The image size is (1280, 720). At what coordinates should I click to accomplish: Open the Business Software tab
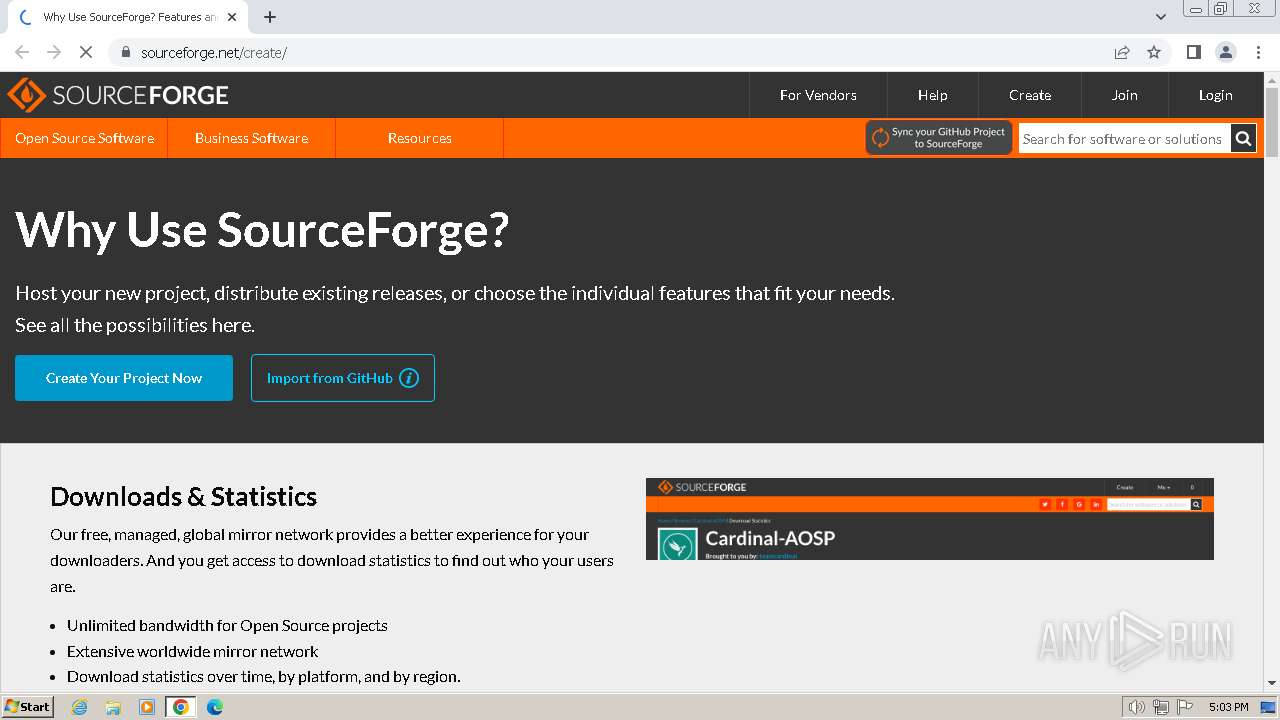[251, 138]
